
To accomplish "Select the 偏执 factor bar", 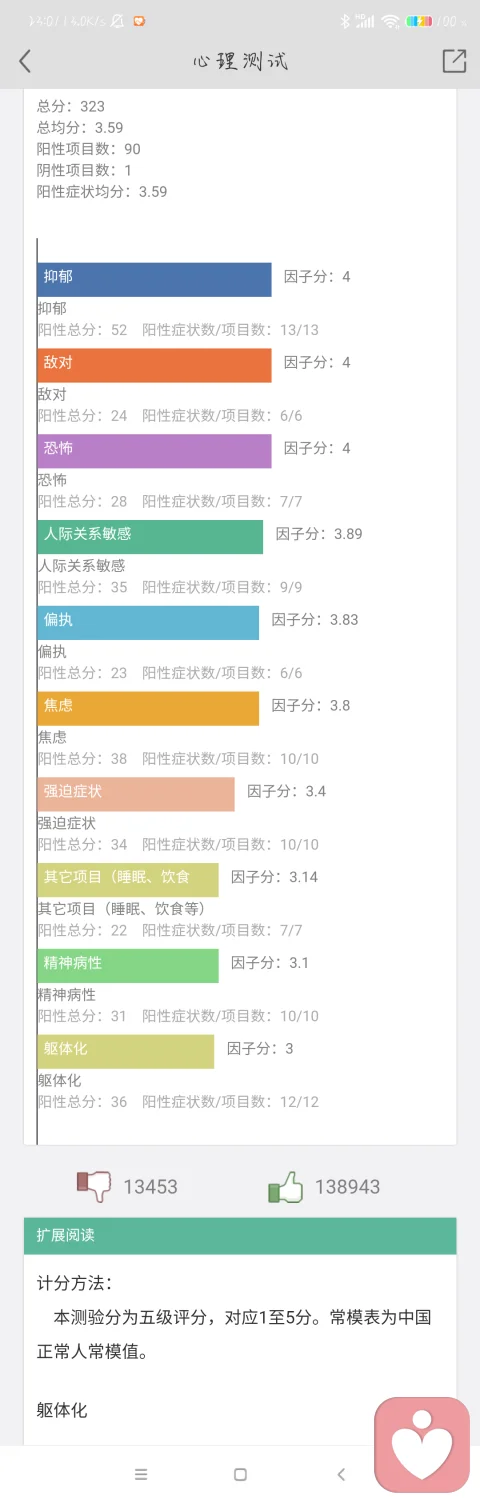I will pos(149,623).
